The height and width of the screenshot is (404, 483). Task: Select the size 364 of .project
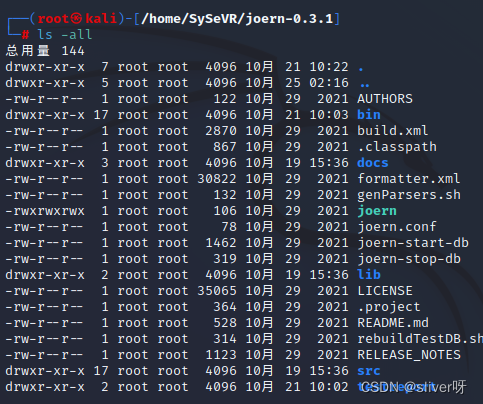click(225, 307)
